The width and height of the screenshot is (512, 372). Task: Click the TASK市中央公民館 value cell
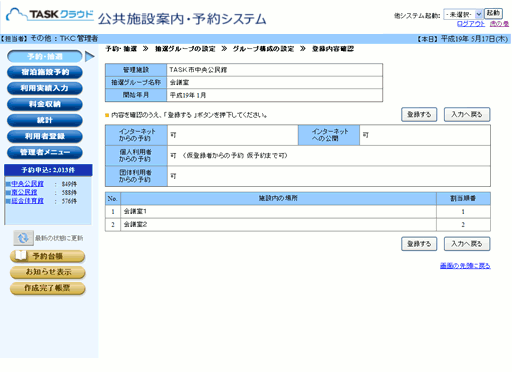(x=274, y=70)
